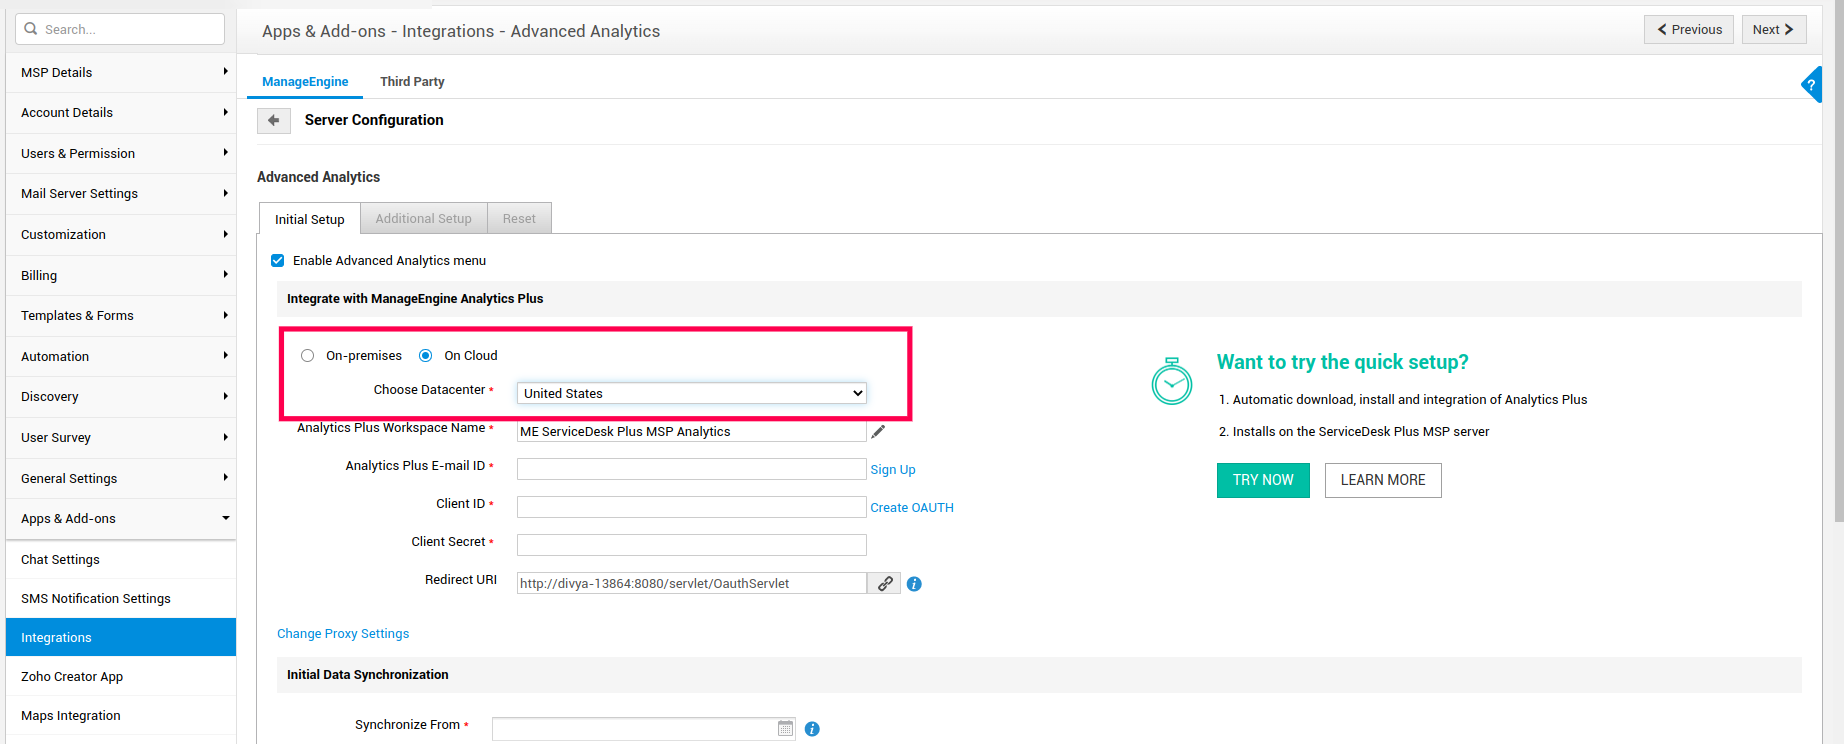Switch to the ManageEngine tab
1844x744 pixels.
coord(305,82)
